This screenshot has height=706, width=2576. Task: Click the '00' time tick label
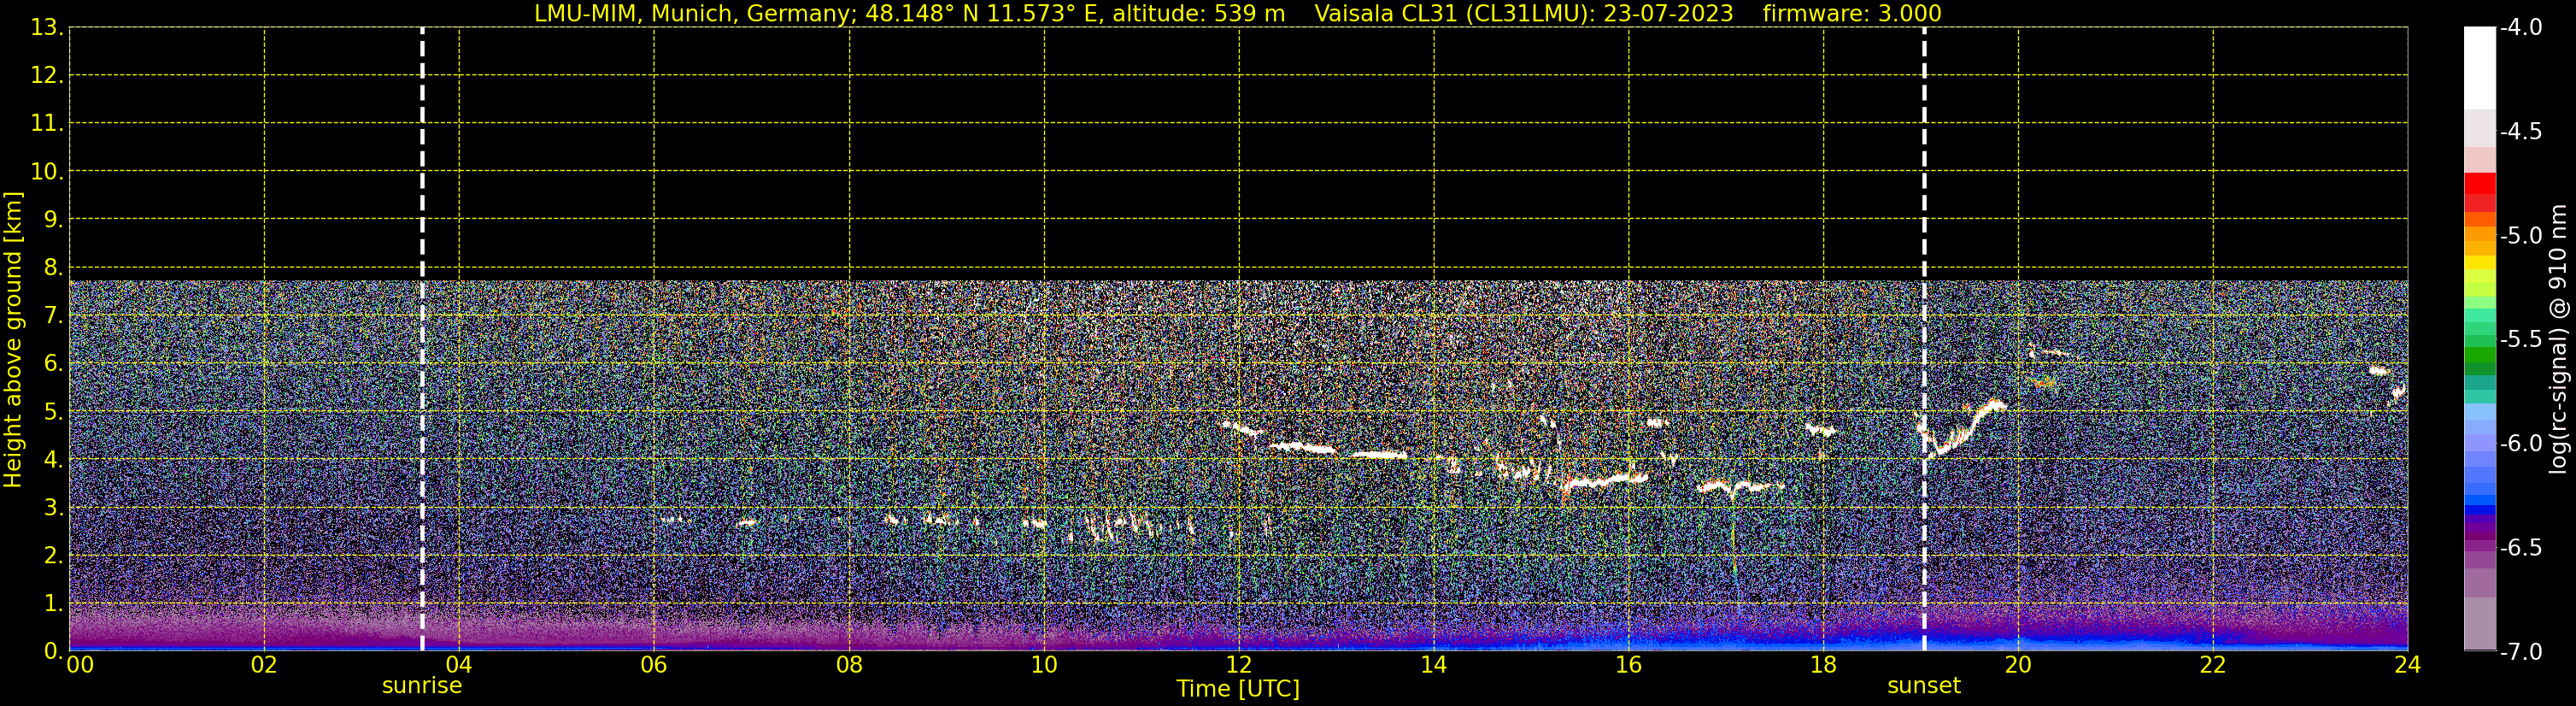pos(80,665)
